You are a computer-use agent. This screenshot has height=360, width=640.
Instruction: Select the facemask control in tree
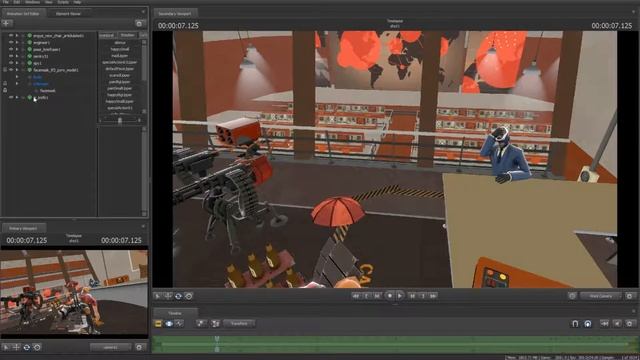tap(48, 91)
